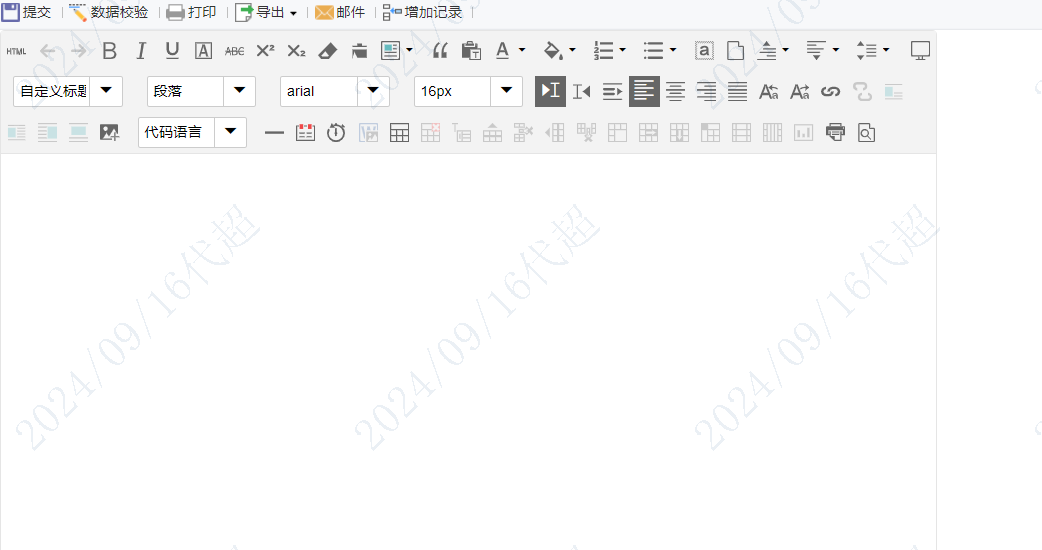Open the line height dropdown
This screenshot has width=1042, height=550.
point(886,50)
